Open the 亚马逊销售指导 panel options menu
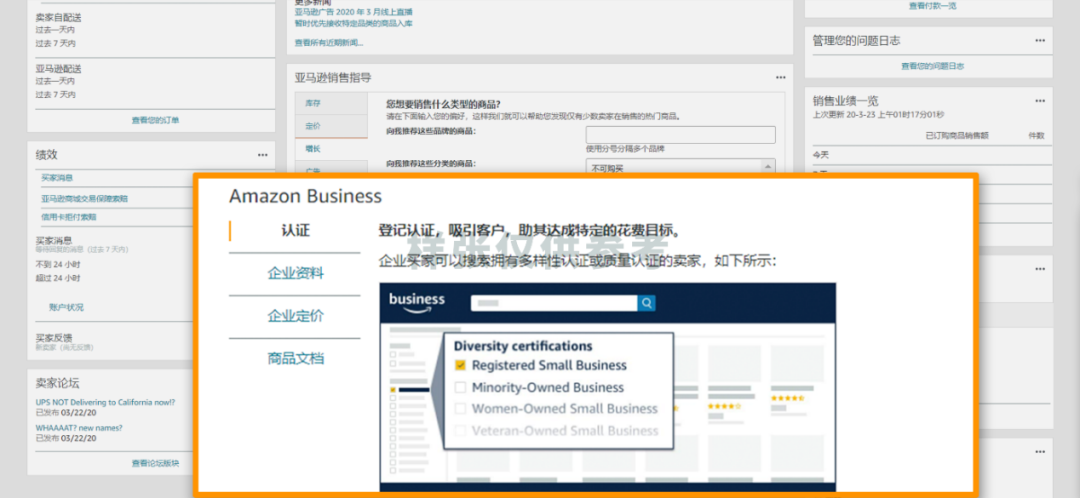 (780, 78)
